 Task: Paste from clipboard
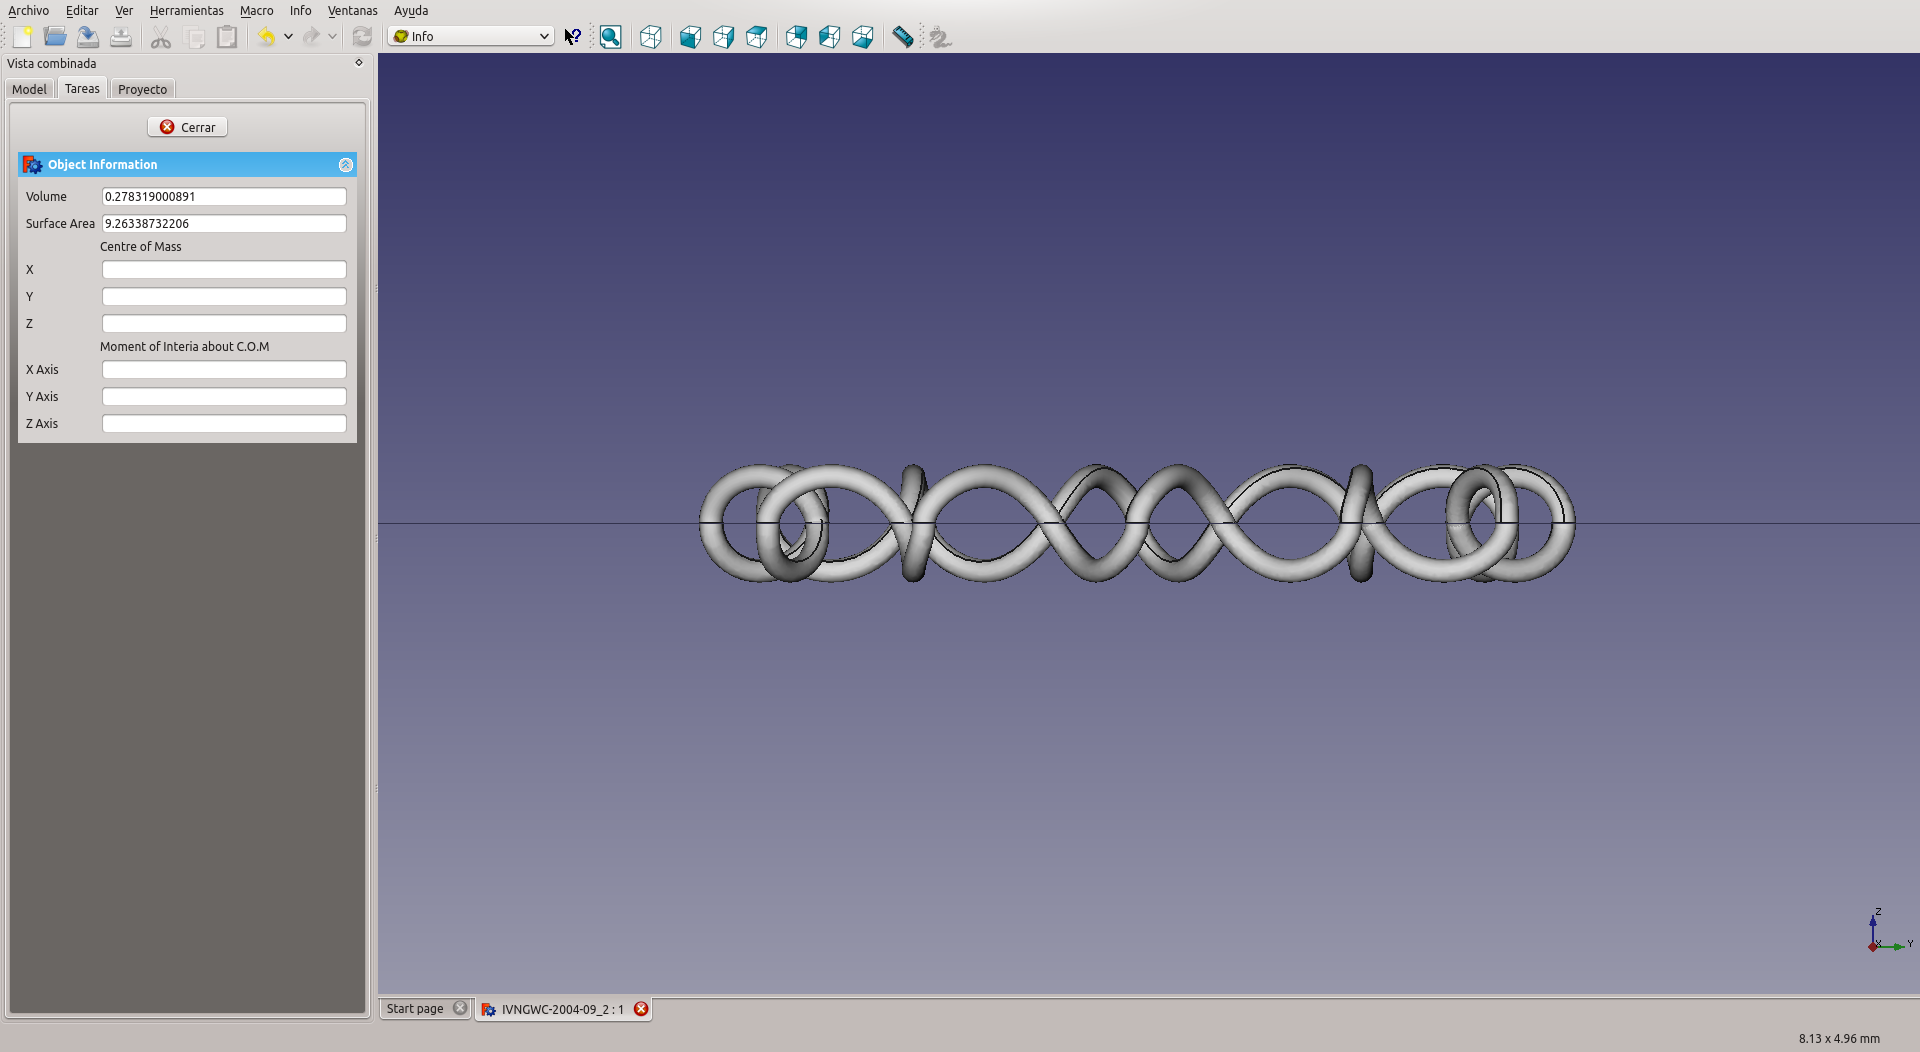228,37
